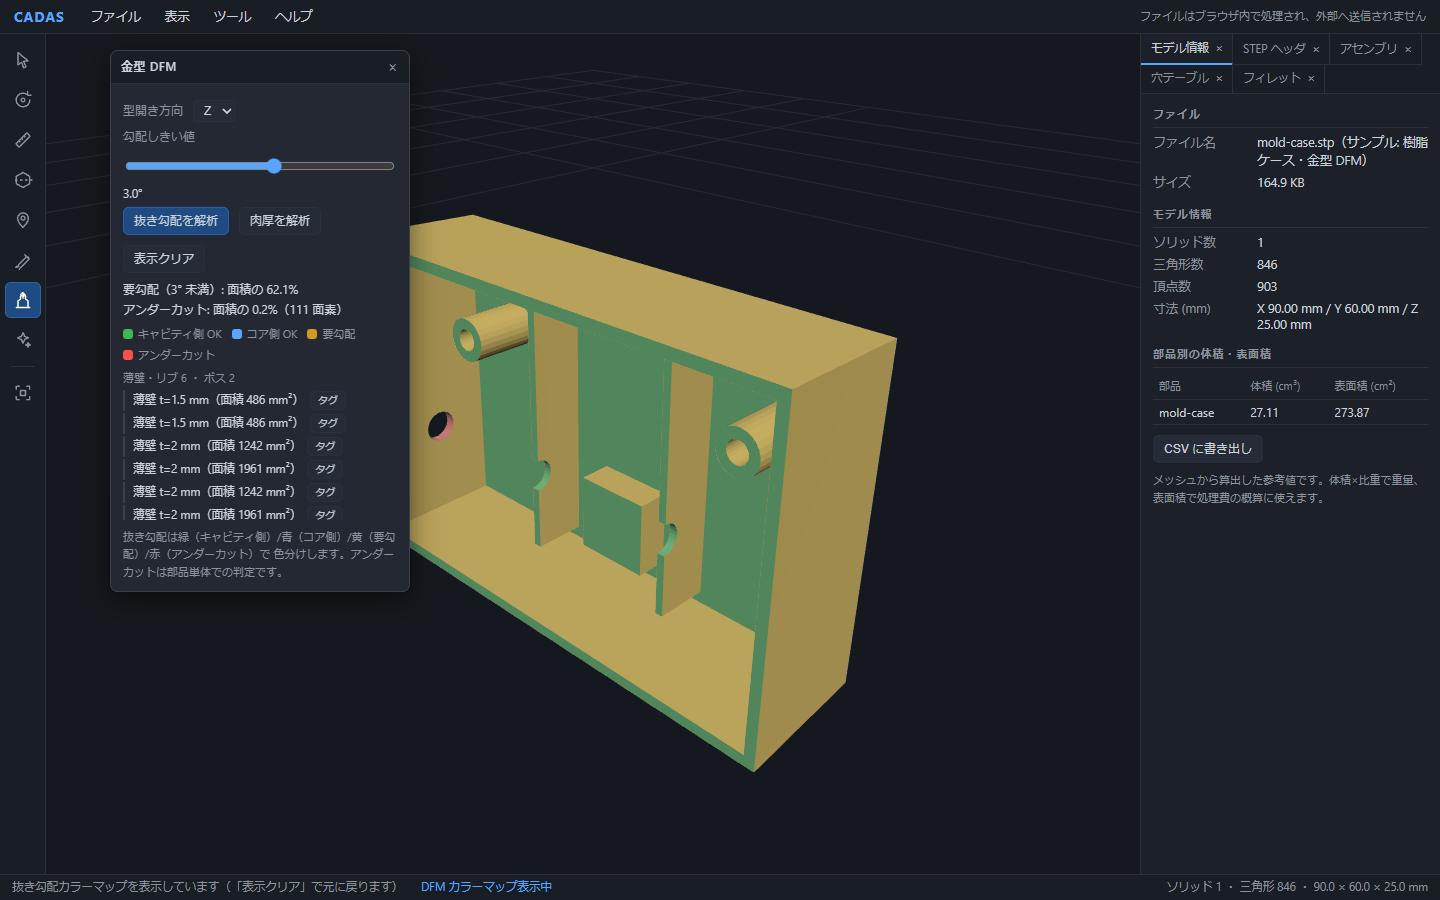Screen dimensions: 1440x900
Task: Click the yellow 要勾配 legend swatch
Action: point(312,334)
